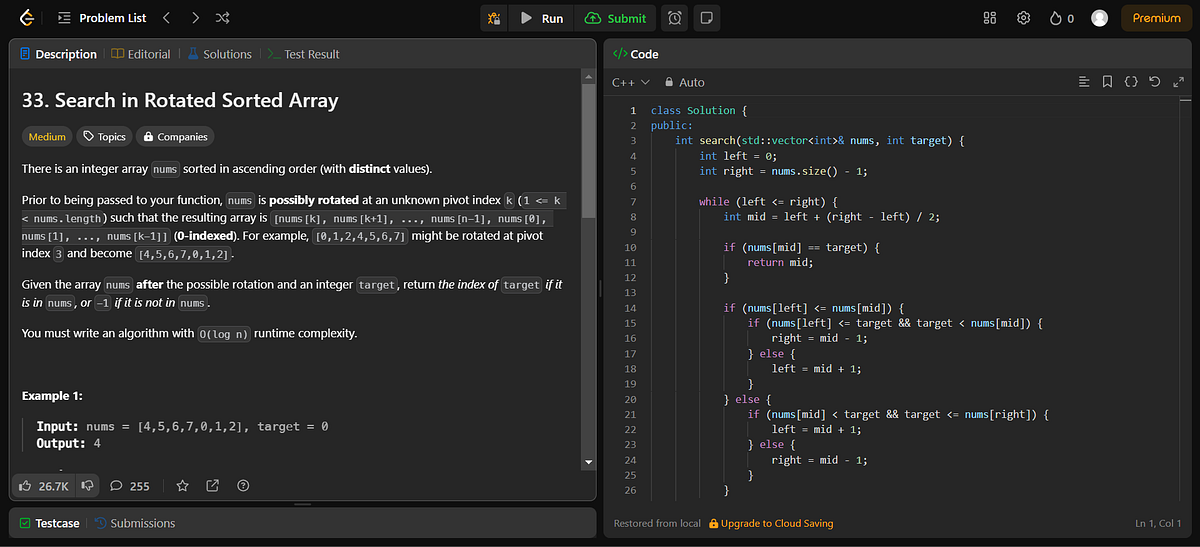Click the LeetCode logo icon
The image size is (1200, 547).
coord(28,18)
